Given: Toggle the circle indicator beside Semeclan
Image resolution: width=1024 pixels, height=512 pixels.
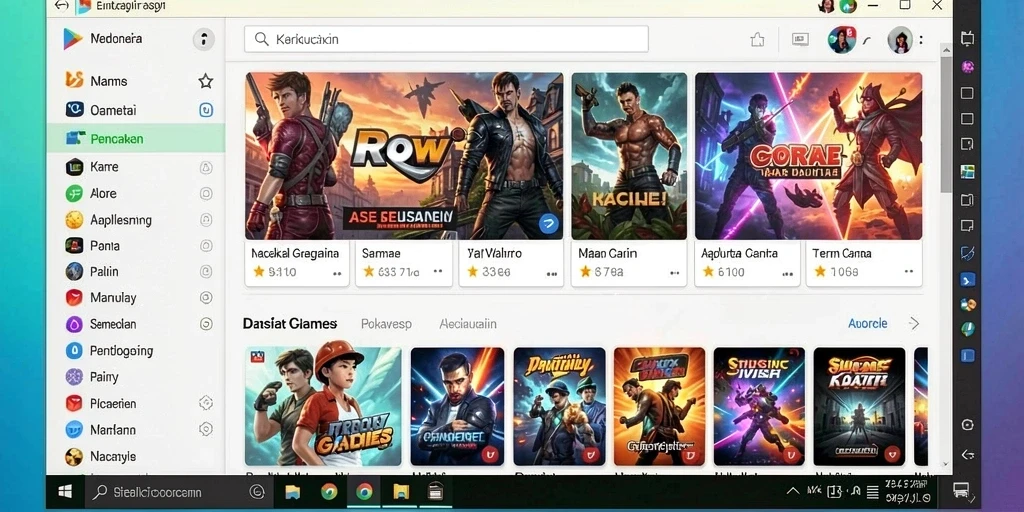Looking at the screenshot, I should click(206, 324).
